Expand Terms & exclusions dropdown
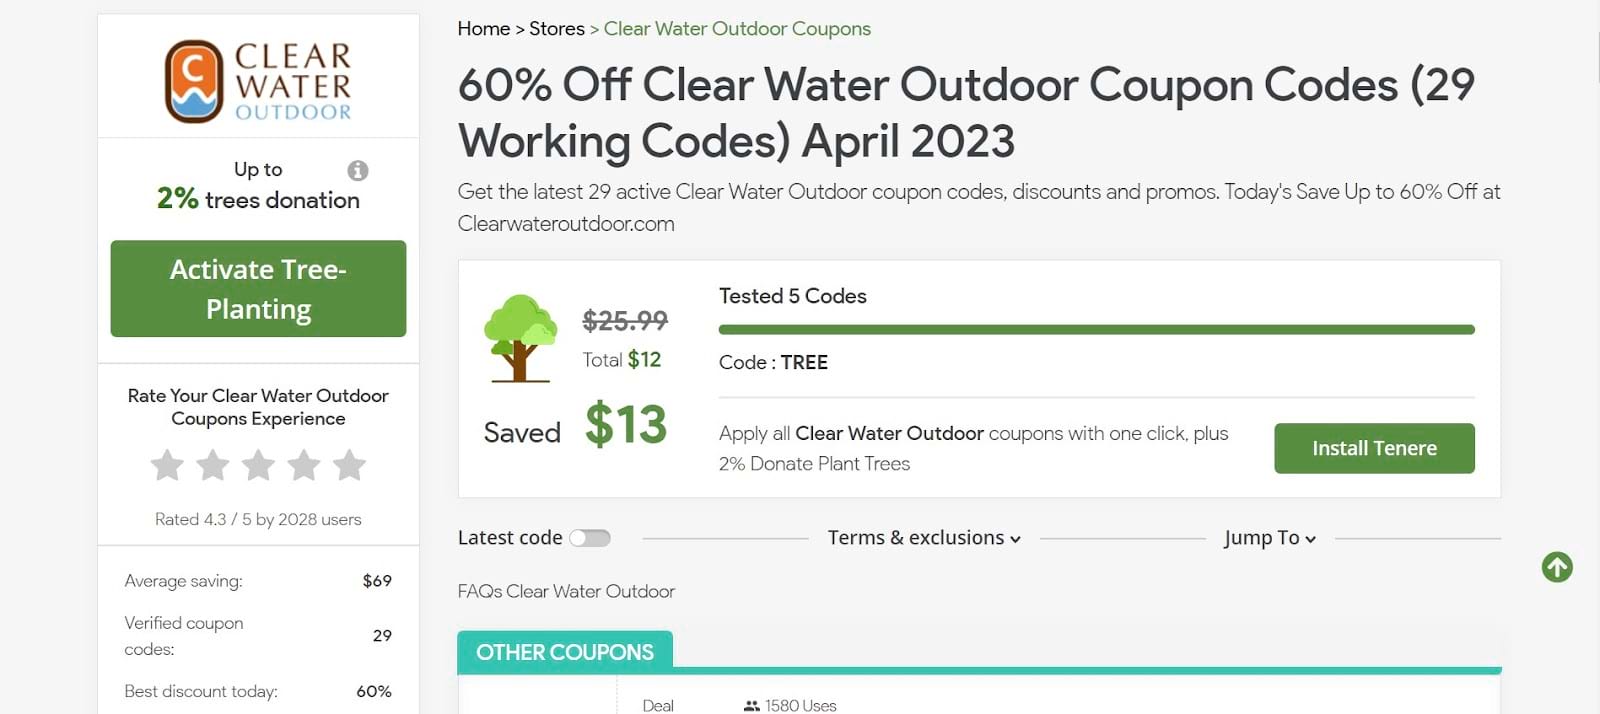Image resolution: width=1600 pixels, height=714 pixels. click(x=924, y=538)
